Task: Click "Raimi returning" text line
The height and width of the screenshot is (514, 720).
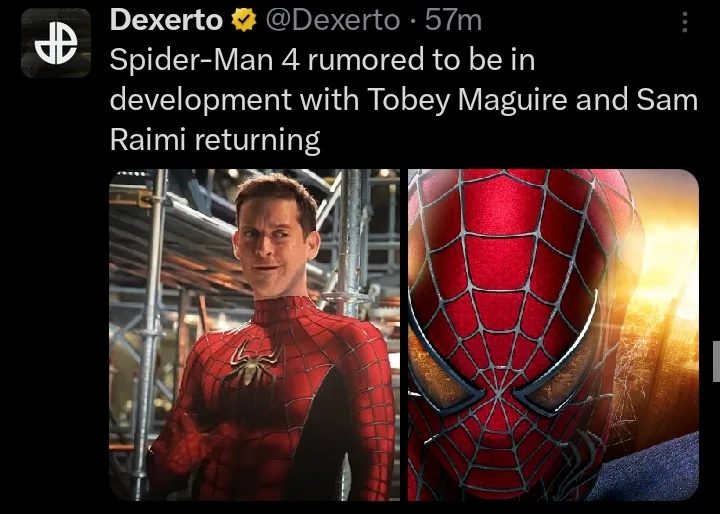Action: tap(215, 140)
